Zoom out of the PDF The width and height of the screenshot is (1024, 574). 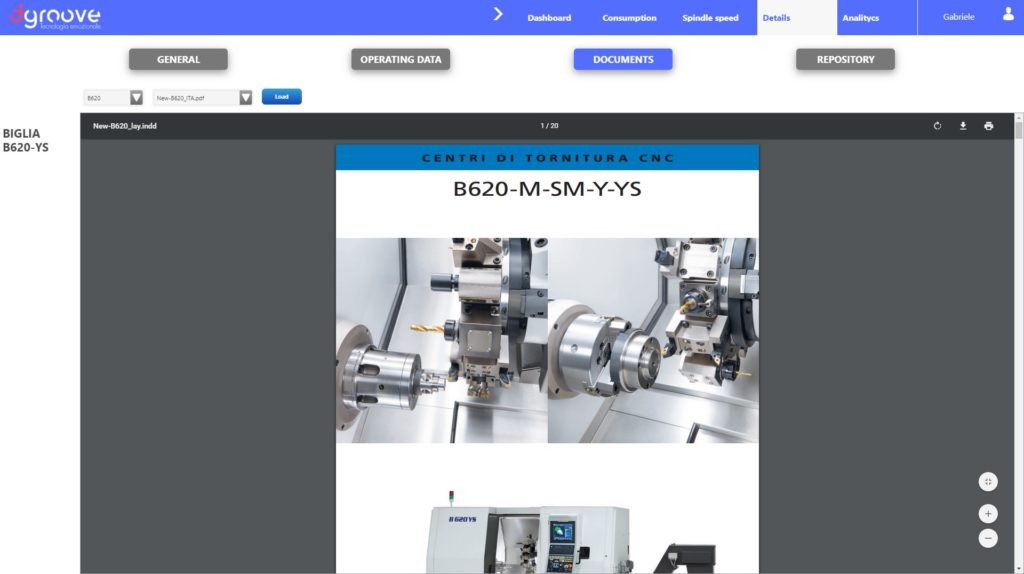(988, 538)
